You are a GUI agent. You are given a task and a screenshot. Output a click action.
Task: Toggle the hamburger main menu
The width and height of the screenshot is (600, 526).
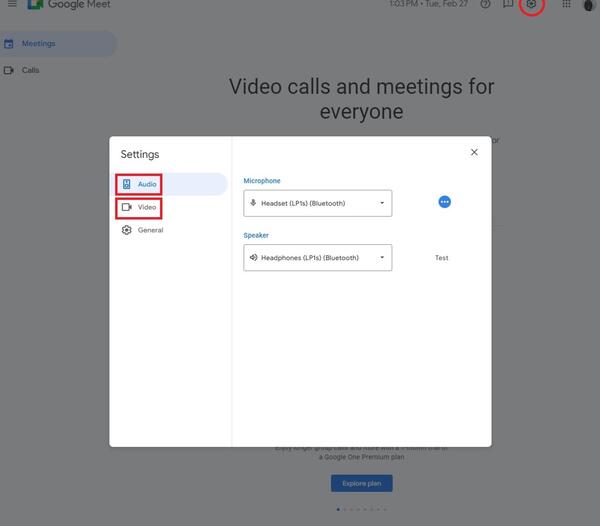[12, 4]
